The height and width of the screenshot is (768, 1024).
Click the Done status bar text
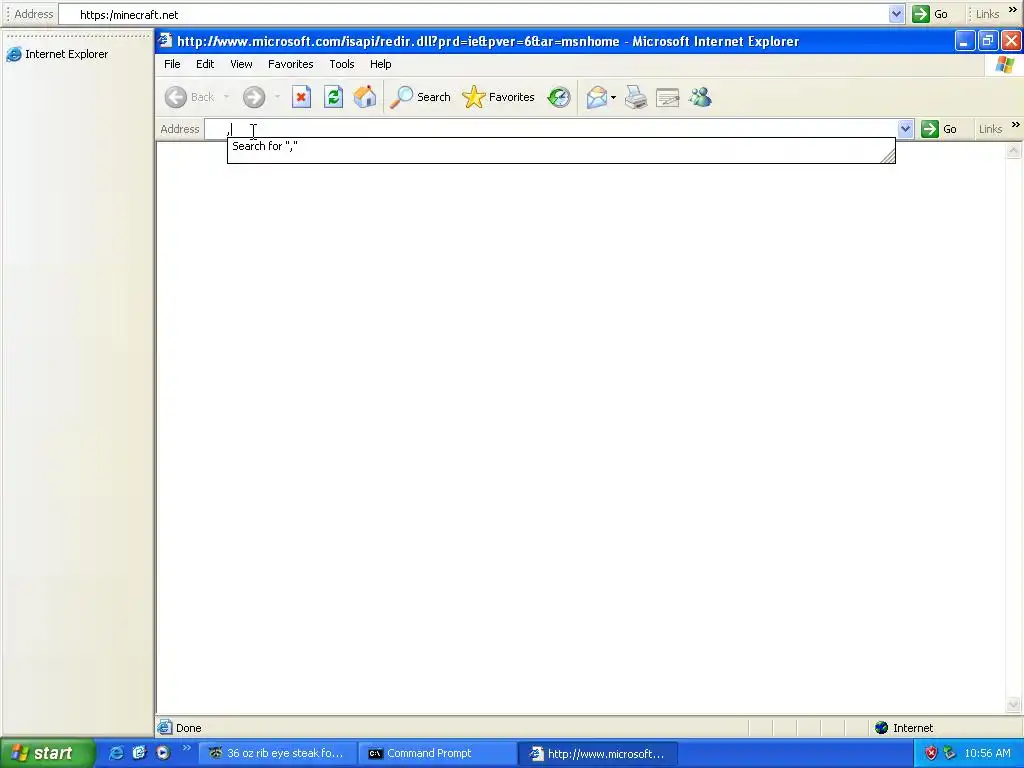(x=189, y=728)
